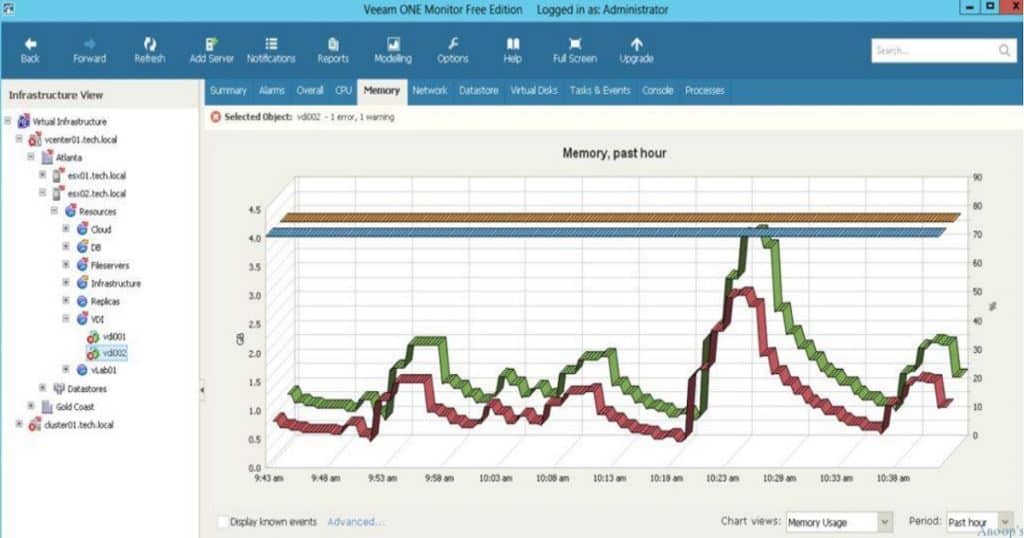Open the Overall tab
The image size is (1024, 538).
310,91
